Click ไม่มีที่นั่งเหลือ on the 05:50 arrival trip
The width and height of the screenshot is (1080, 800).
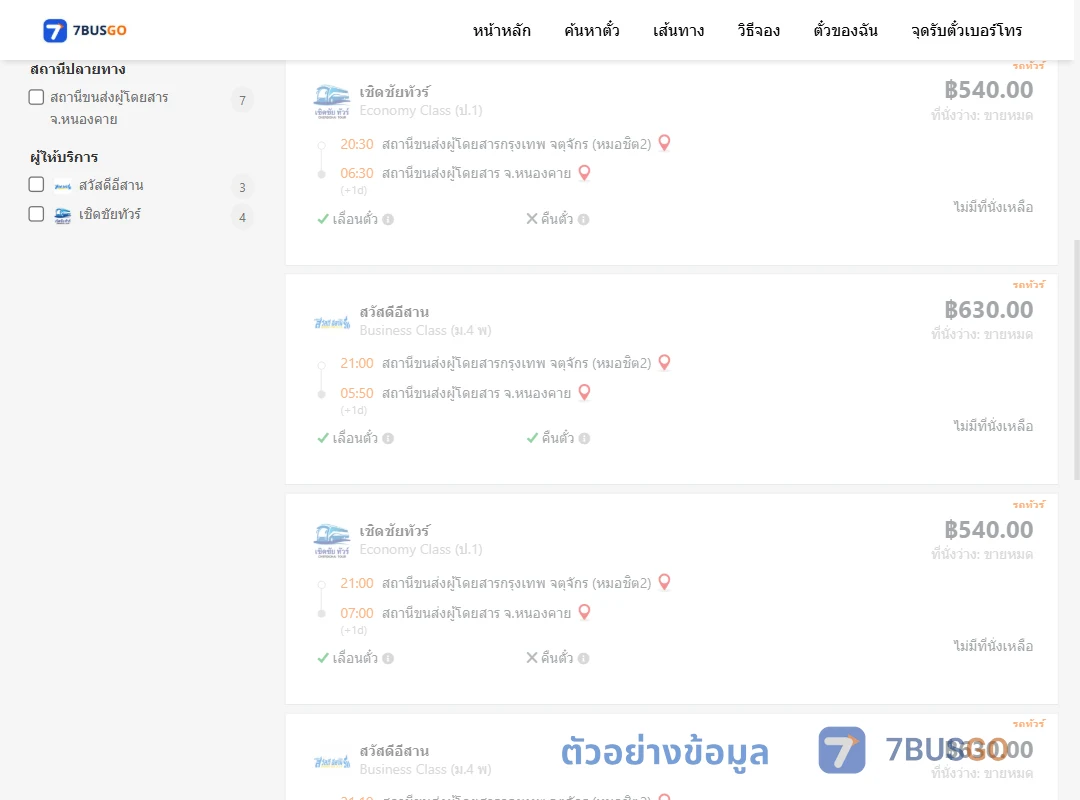point(993,426)
